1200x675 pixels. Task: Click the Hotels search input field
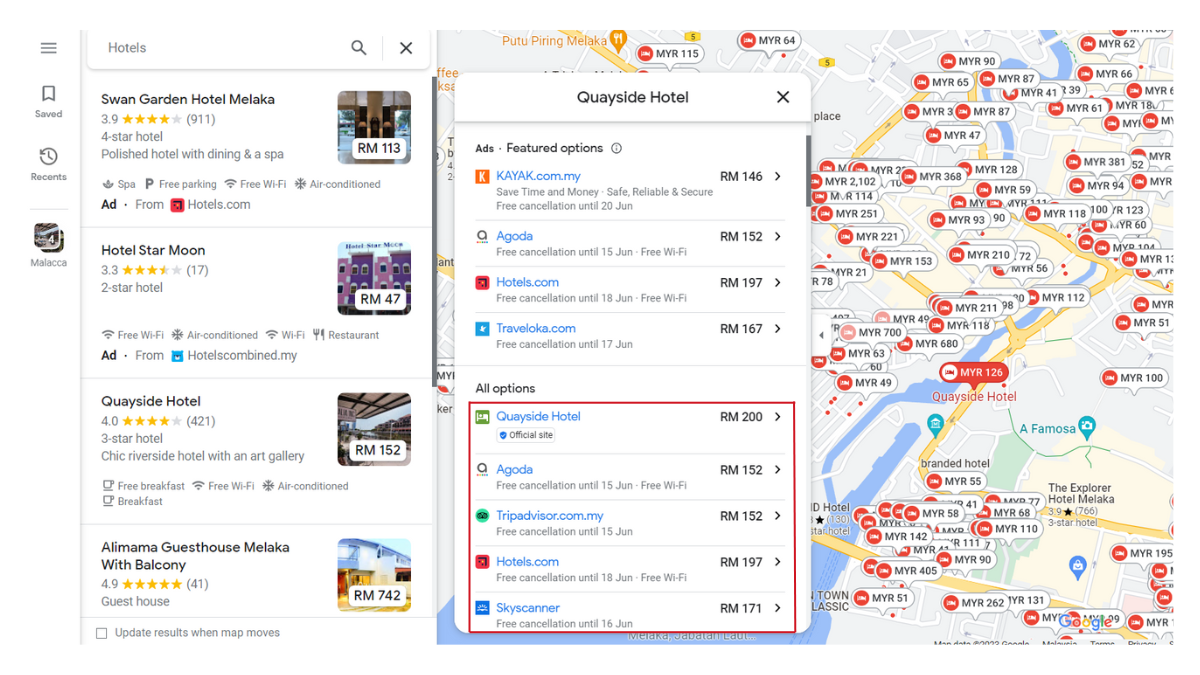(x=220, y=48)
